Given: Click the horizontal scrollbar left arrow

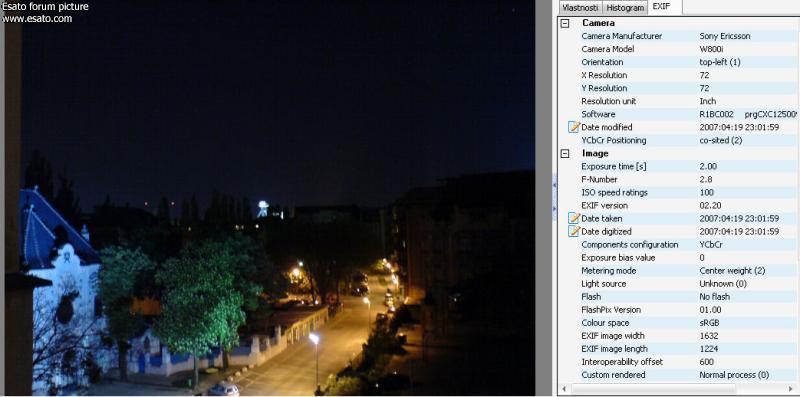Looking at the screenshot, I should (564, 389).
